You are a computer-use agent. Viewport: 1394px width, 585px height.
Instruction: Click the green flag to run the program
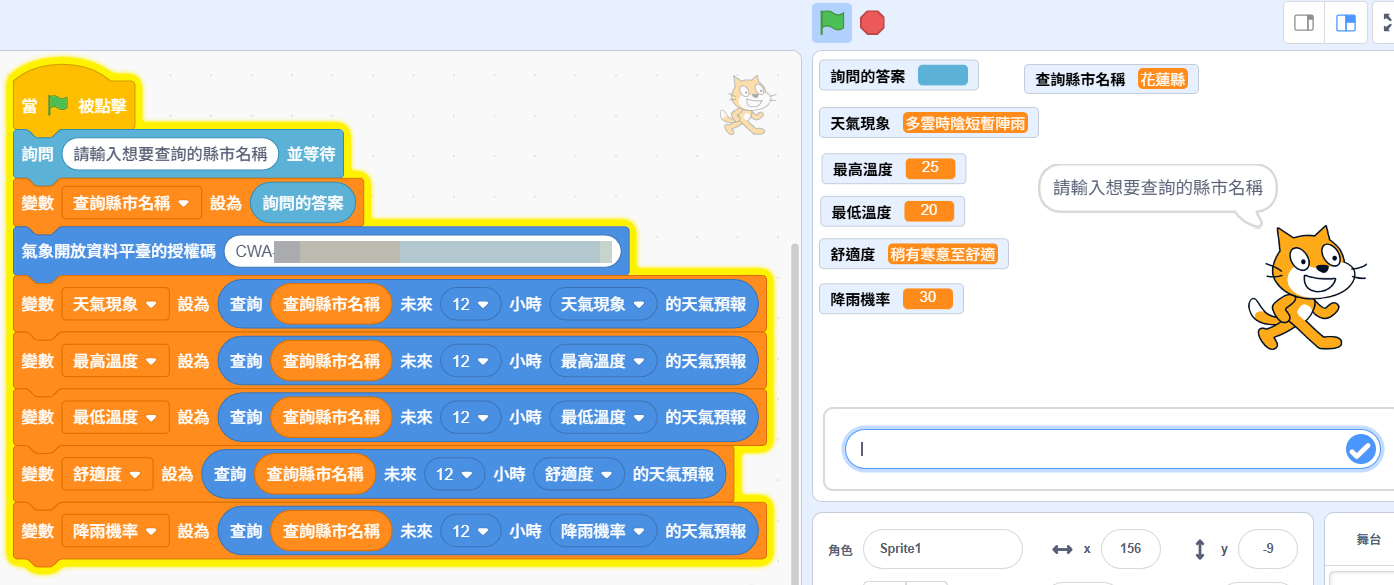tap(831, 22)
